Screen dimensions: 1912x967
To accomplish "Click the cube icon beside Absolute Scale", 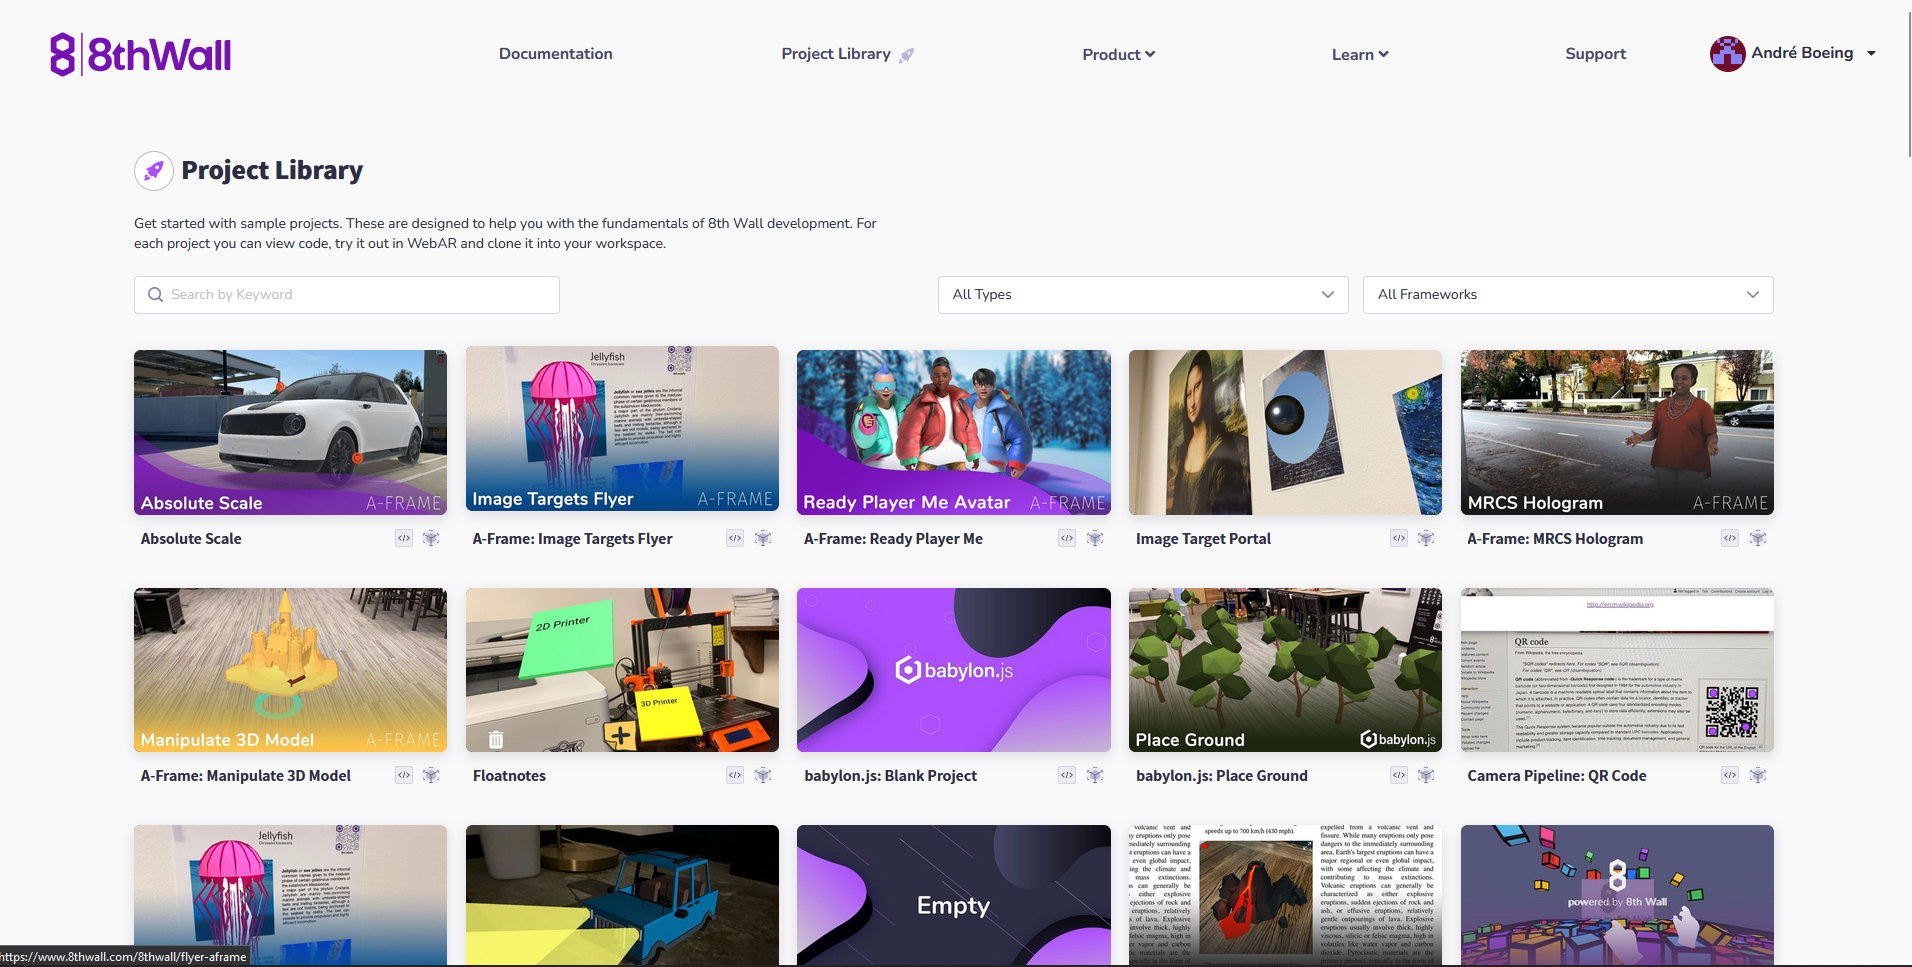I will 431,538.
